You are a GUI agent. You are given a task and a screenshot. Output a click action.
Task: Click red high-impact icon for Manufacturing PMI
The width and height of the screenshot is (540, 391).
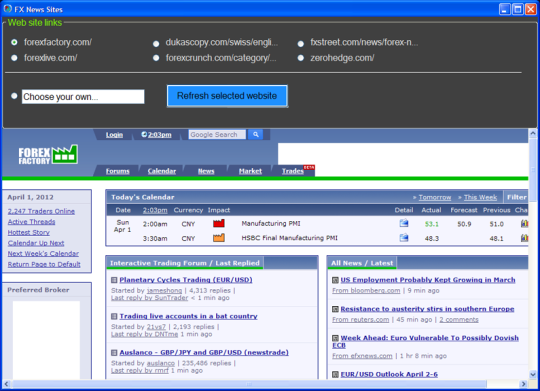[219, 224]
